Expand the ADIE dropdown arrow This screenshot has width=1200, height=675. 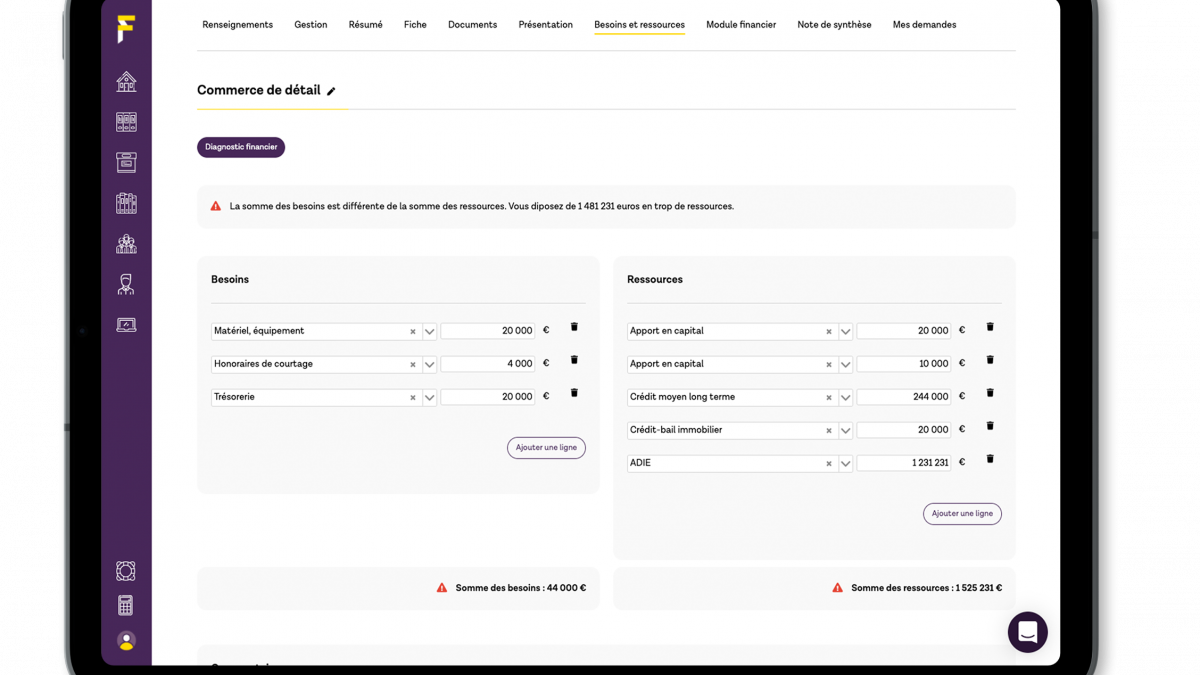(846, 464)
